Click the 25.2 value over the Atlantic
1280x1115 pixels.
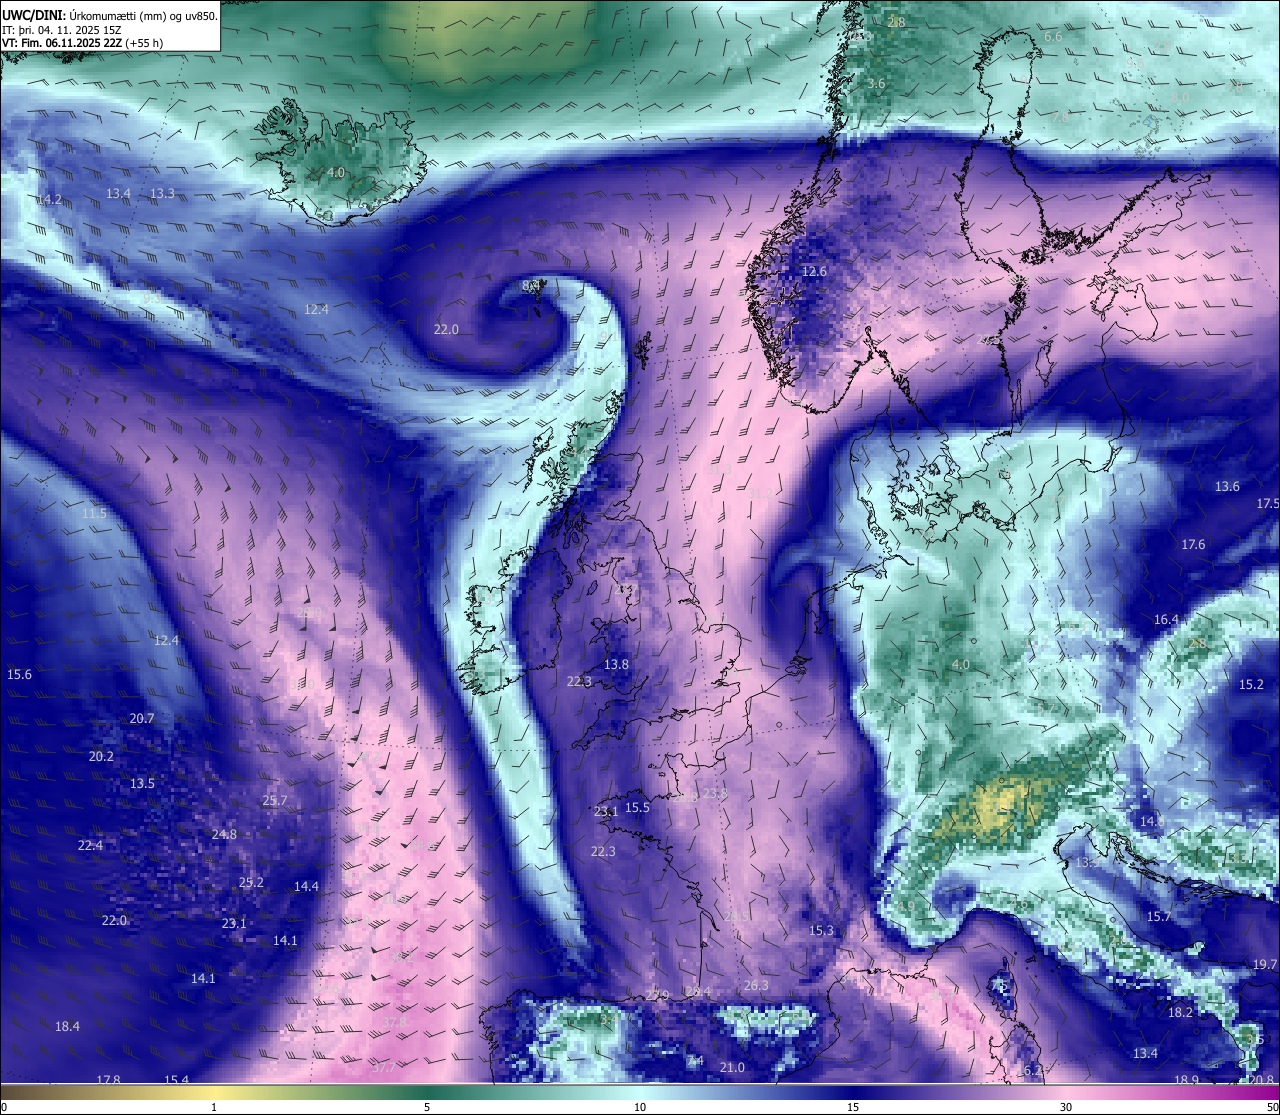251,883
